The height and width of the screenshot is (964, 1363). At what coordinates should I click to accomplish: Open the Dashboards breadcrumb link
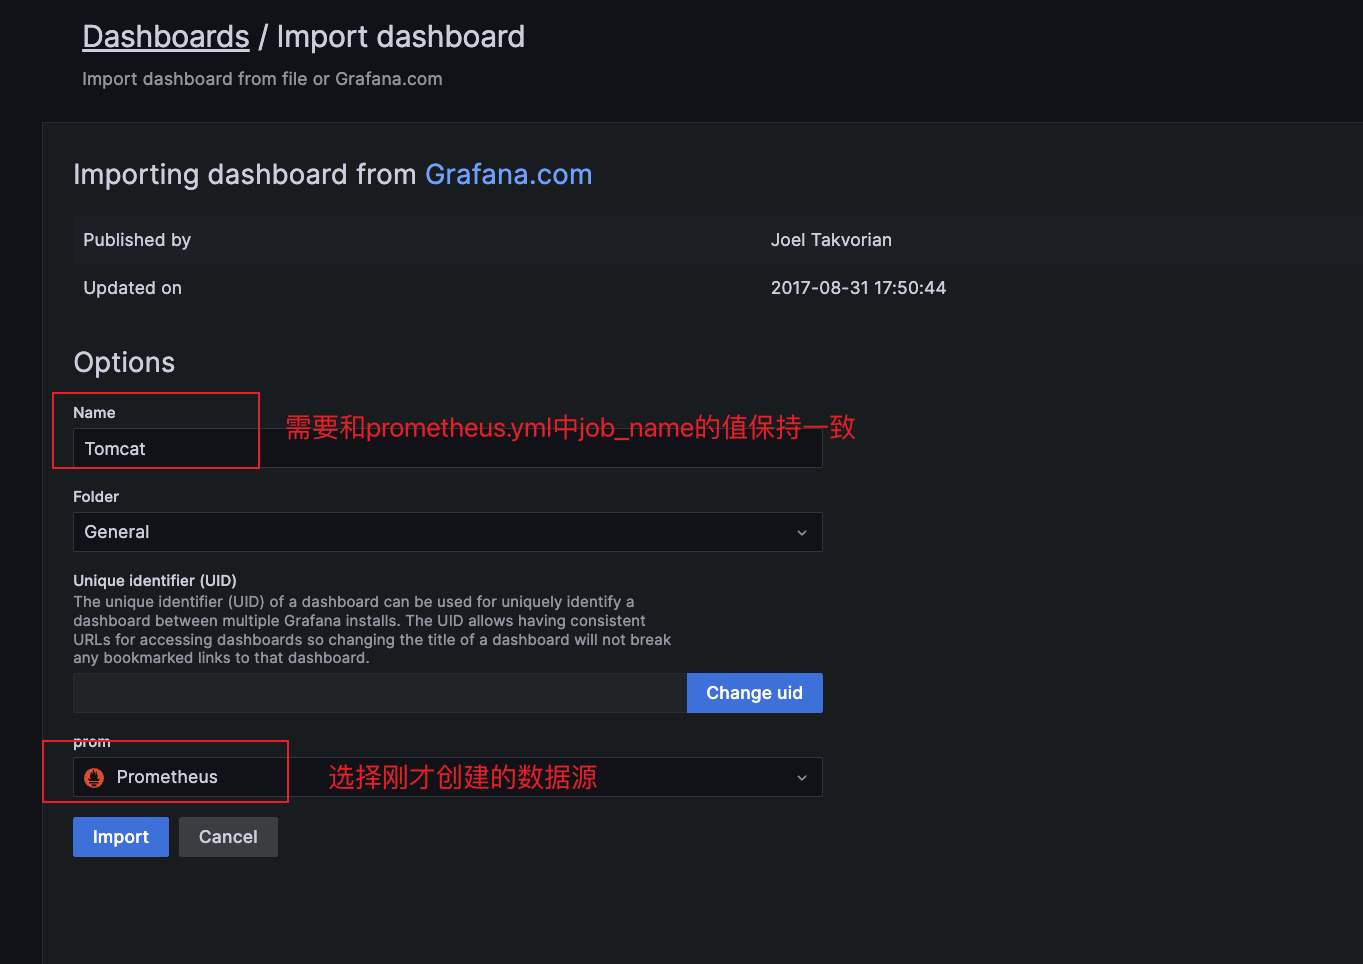tap(165, 37)
